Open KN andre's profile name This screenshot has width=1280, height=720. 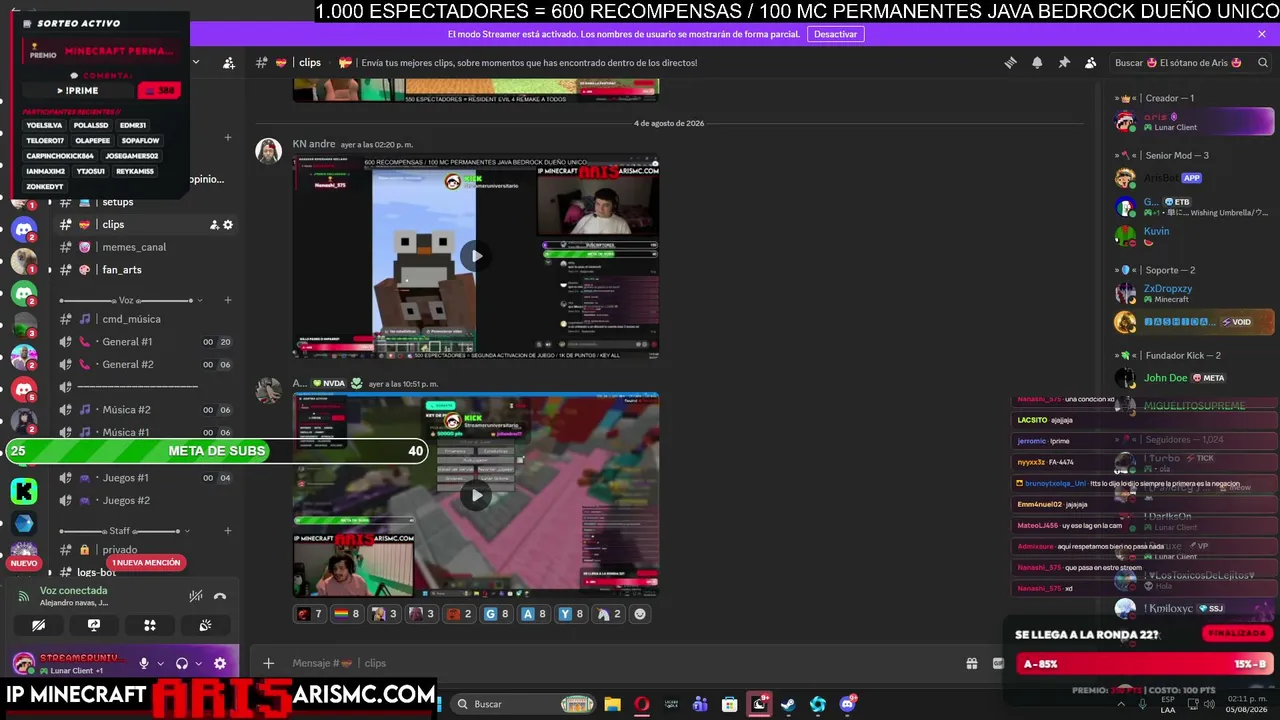click(314, 144)
